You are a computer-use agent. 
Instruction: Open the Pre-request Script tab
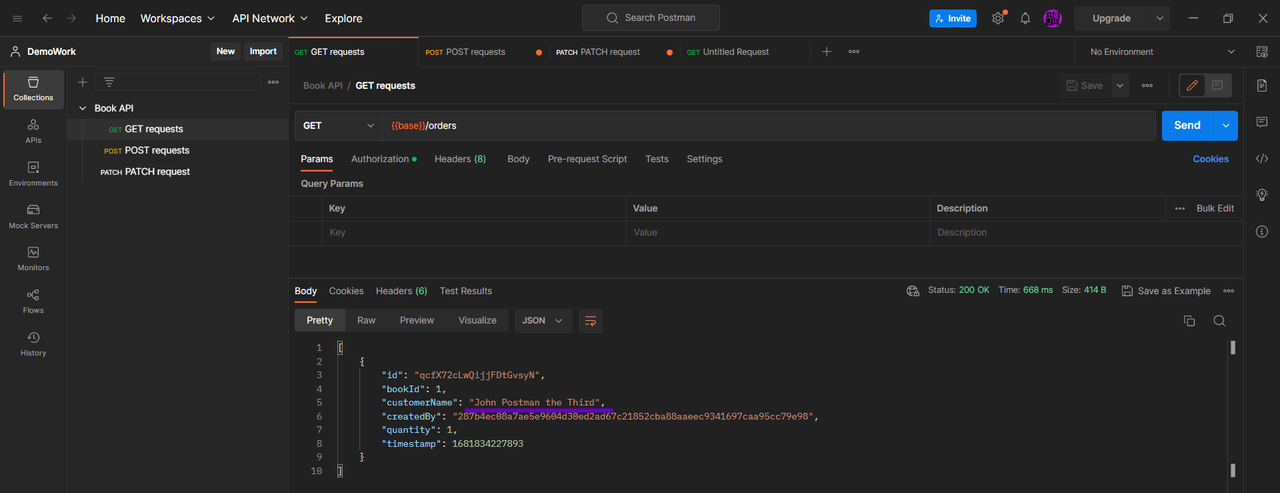click(x=587, y=159)
